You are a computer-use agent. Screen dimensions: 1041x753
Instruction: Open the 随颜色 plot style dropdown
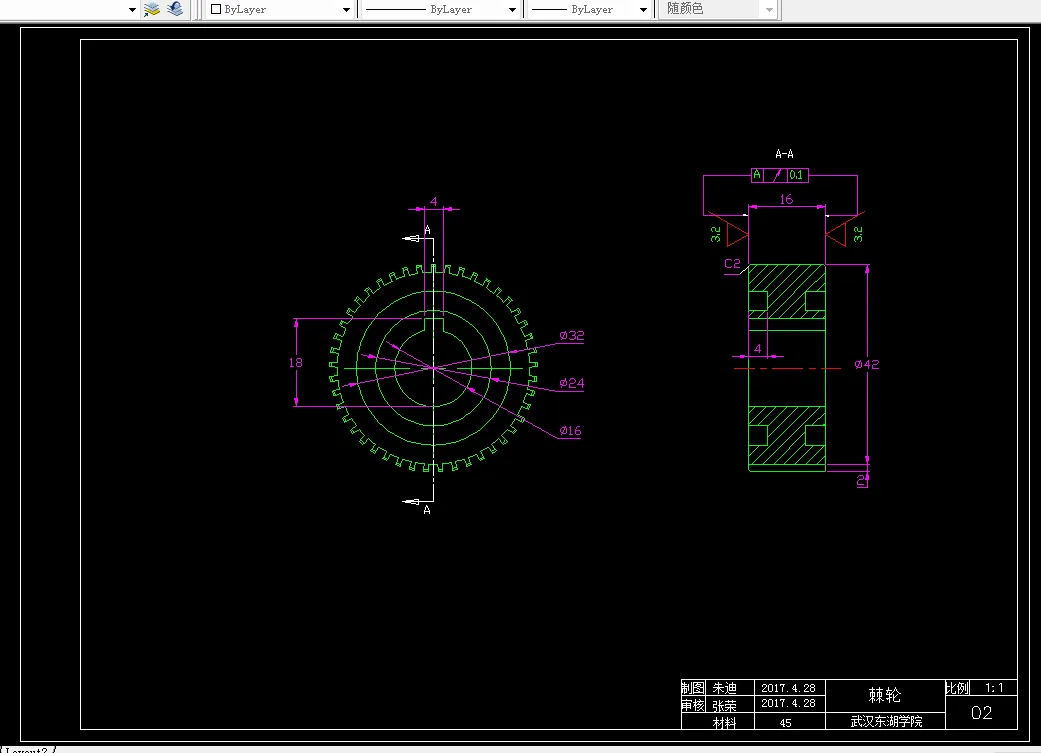tap(769, 9)
